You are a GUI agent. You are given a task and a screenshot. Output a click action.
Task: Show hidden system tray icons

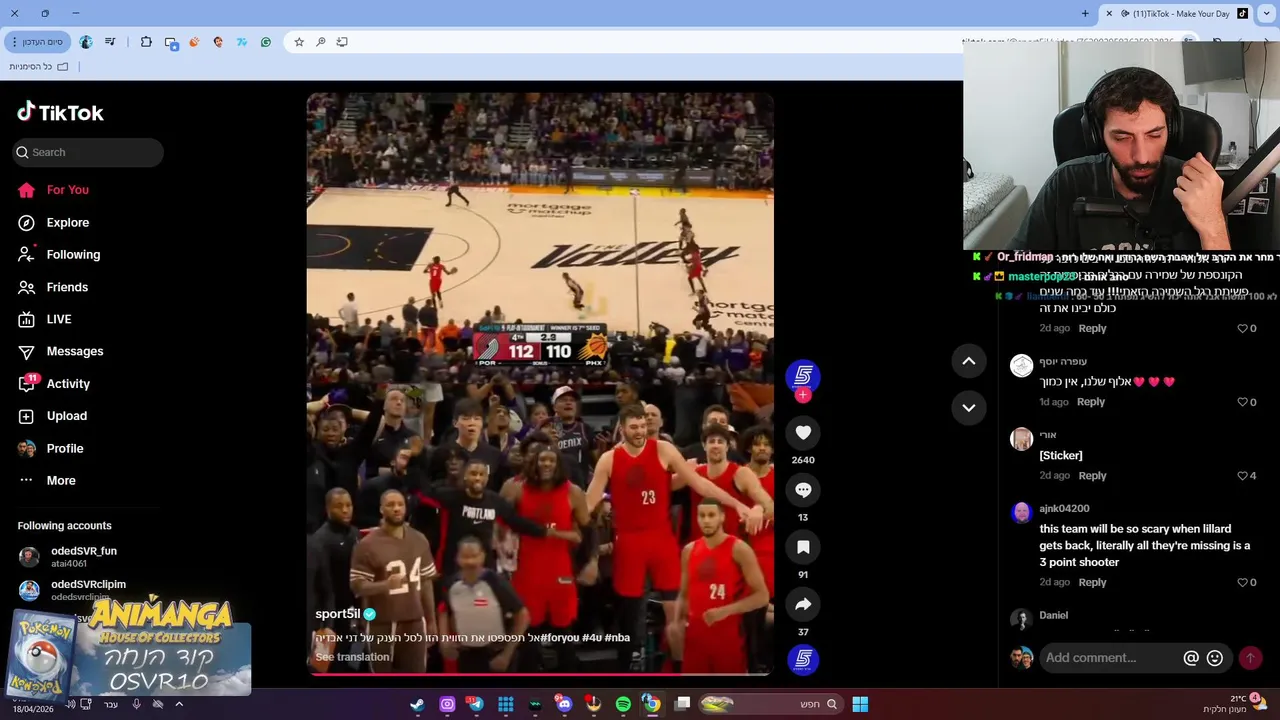click(179, 704)
